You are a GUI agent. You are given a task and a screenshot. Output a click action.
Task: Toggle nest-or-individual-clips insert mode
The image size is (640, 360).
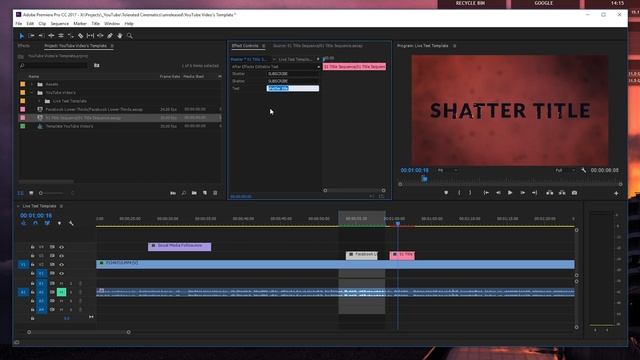[24, 223]
